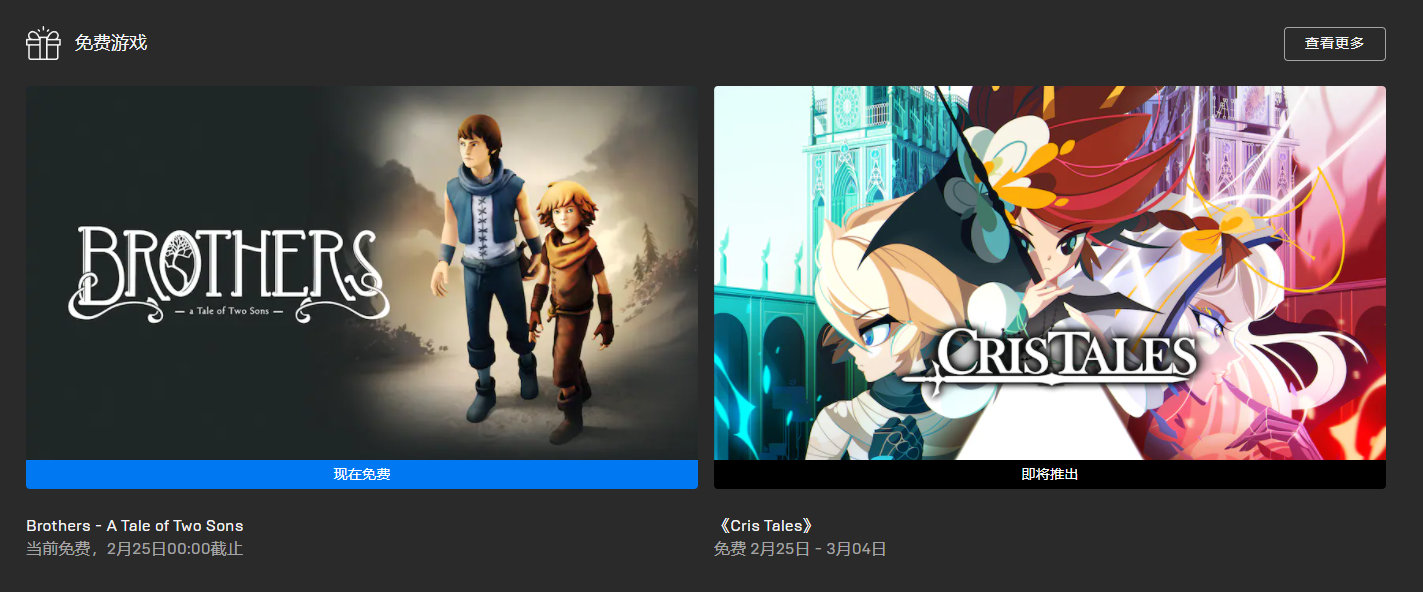
Task: Click the blue 现在免费 banner
Action: 362,474
